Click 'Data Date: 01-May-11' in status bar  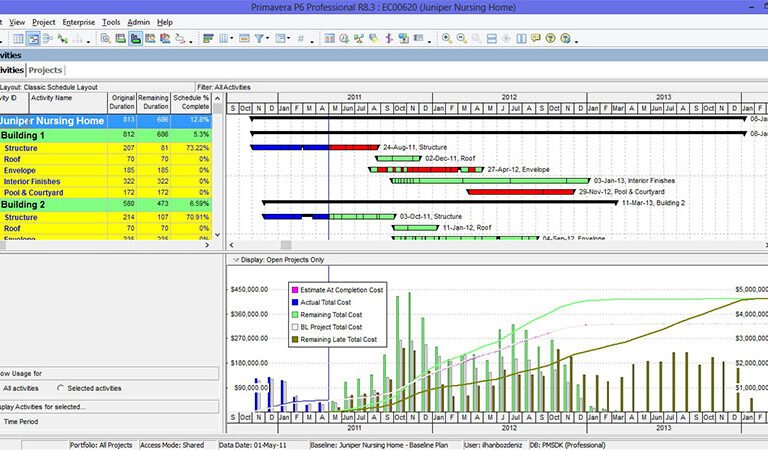253,445
